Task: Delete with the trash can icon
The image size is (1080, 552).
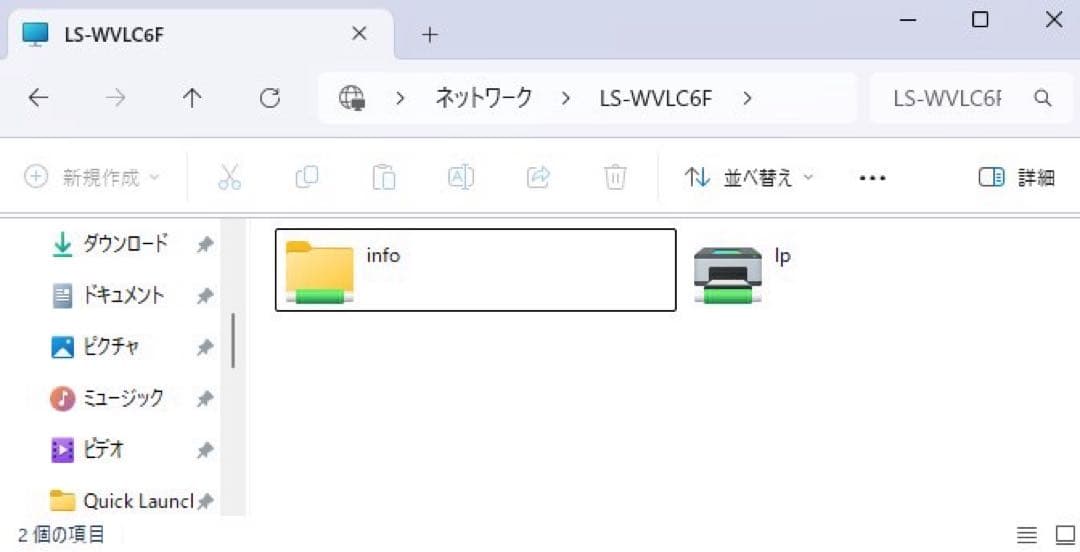Action: coord(615,177)
